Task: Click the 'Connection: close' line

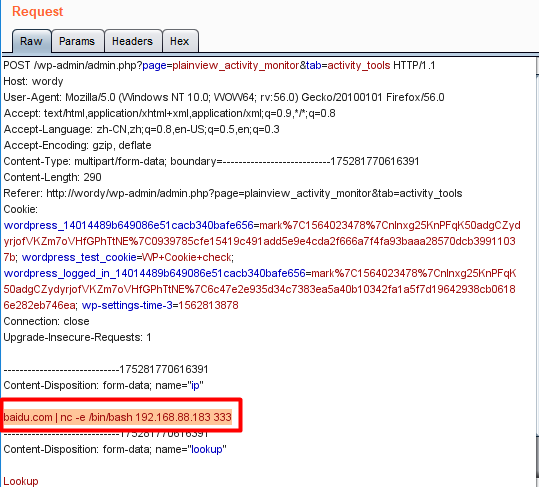Action: [46, 321]
